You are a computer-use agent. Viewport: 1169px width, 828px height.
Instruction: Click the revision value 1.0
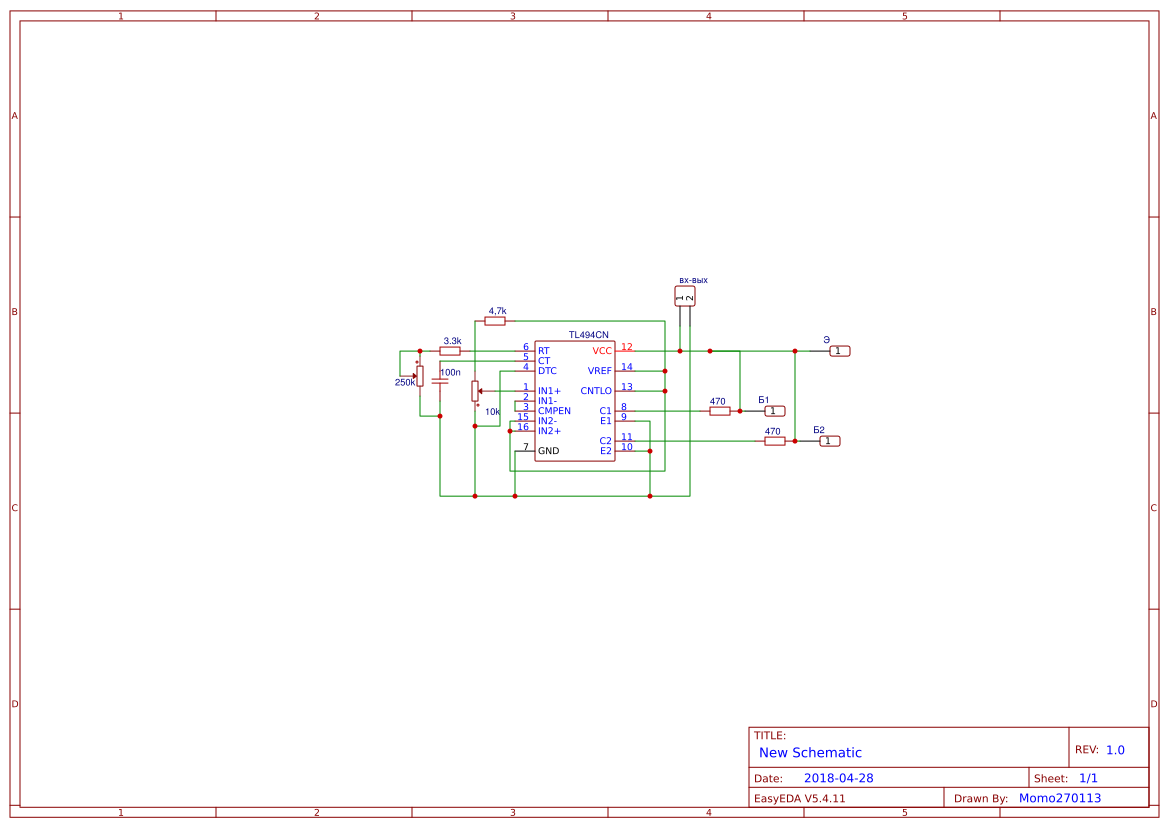(1115, 750)
